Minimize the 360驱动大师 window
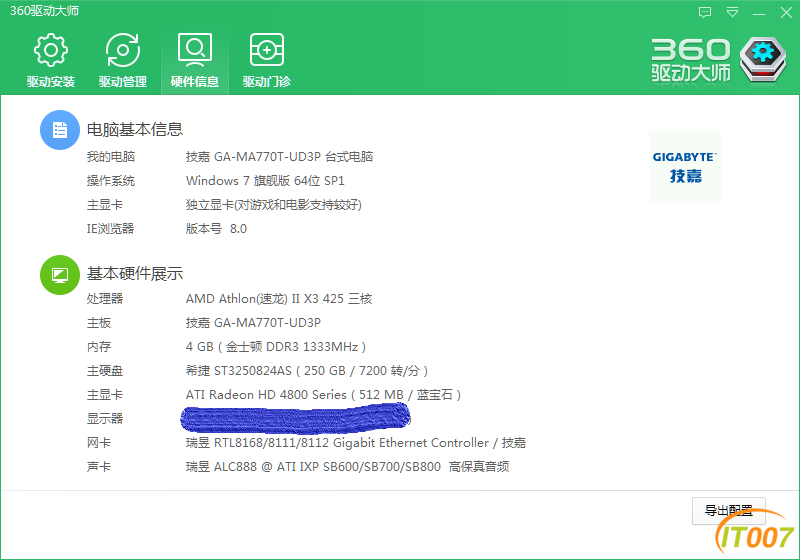This screenshot has width=800, height=560. (759, 13)
